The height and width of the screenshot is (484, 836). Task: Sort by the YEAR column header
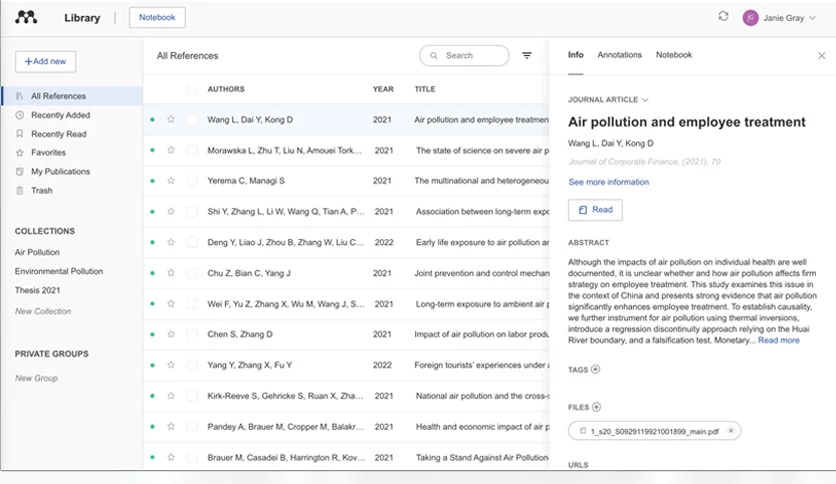[x=383, y=89]
